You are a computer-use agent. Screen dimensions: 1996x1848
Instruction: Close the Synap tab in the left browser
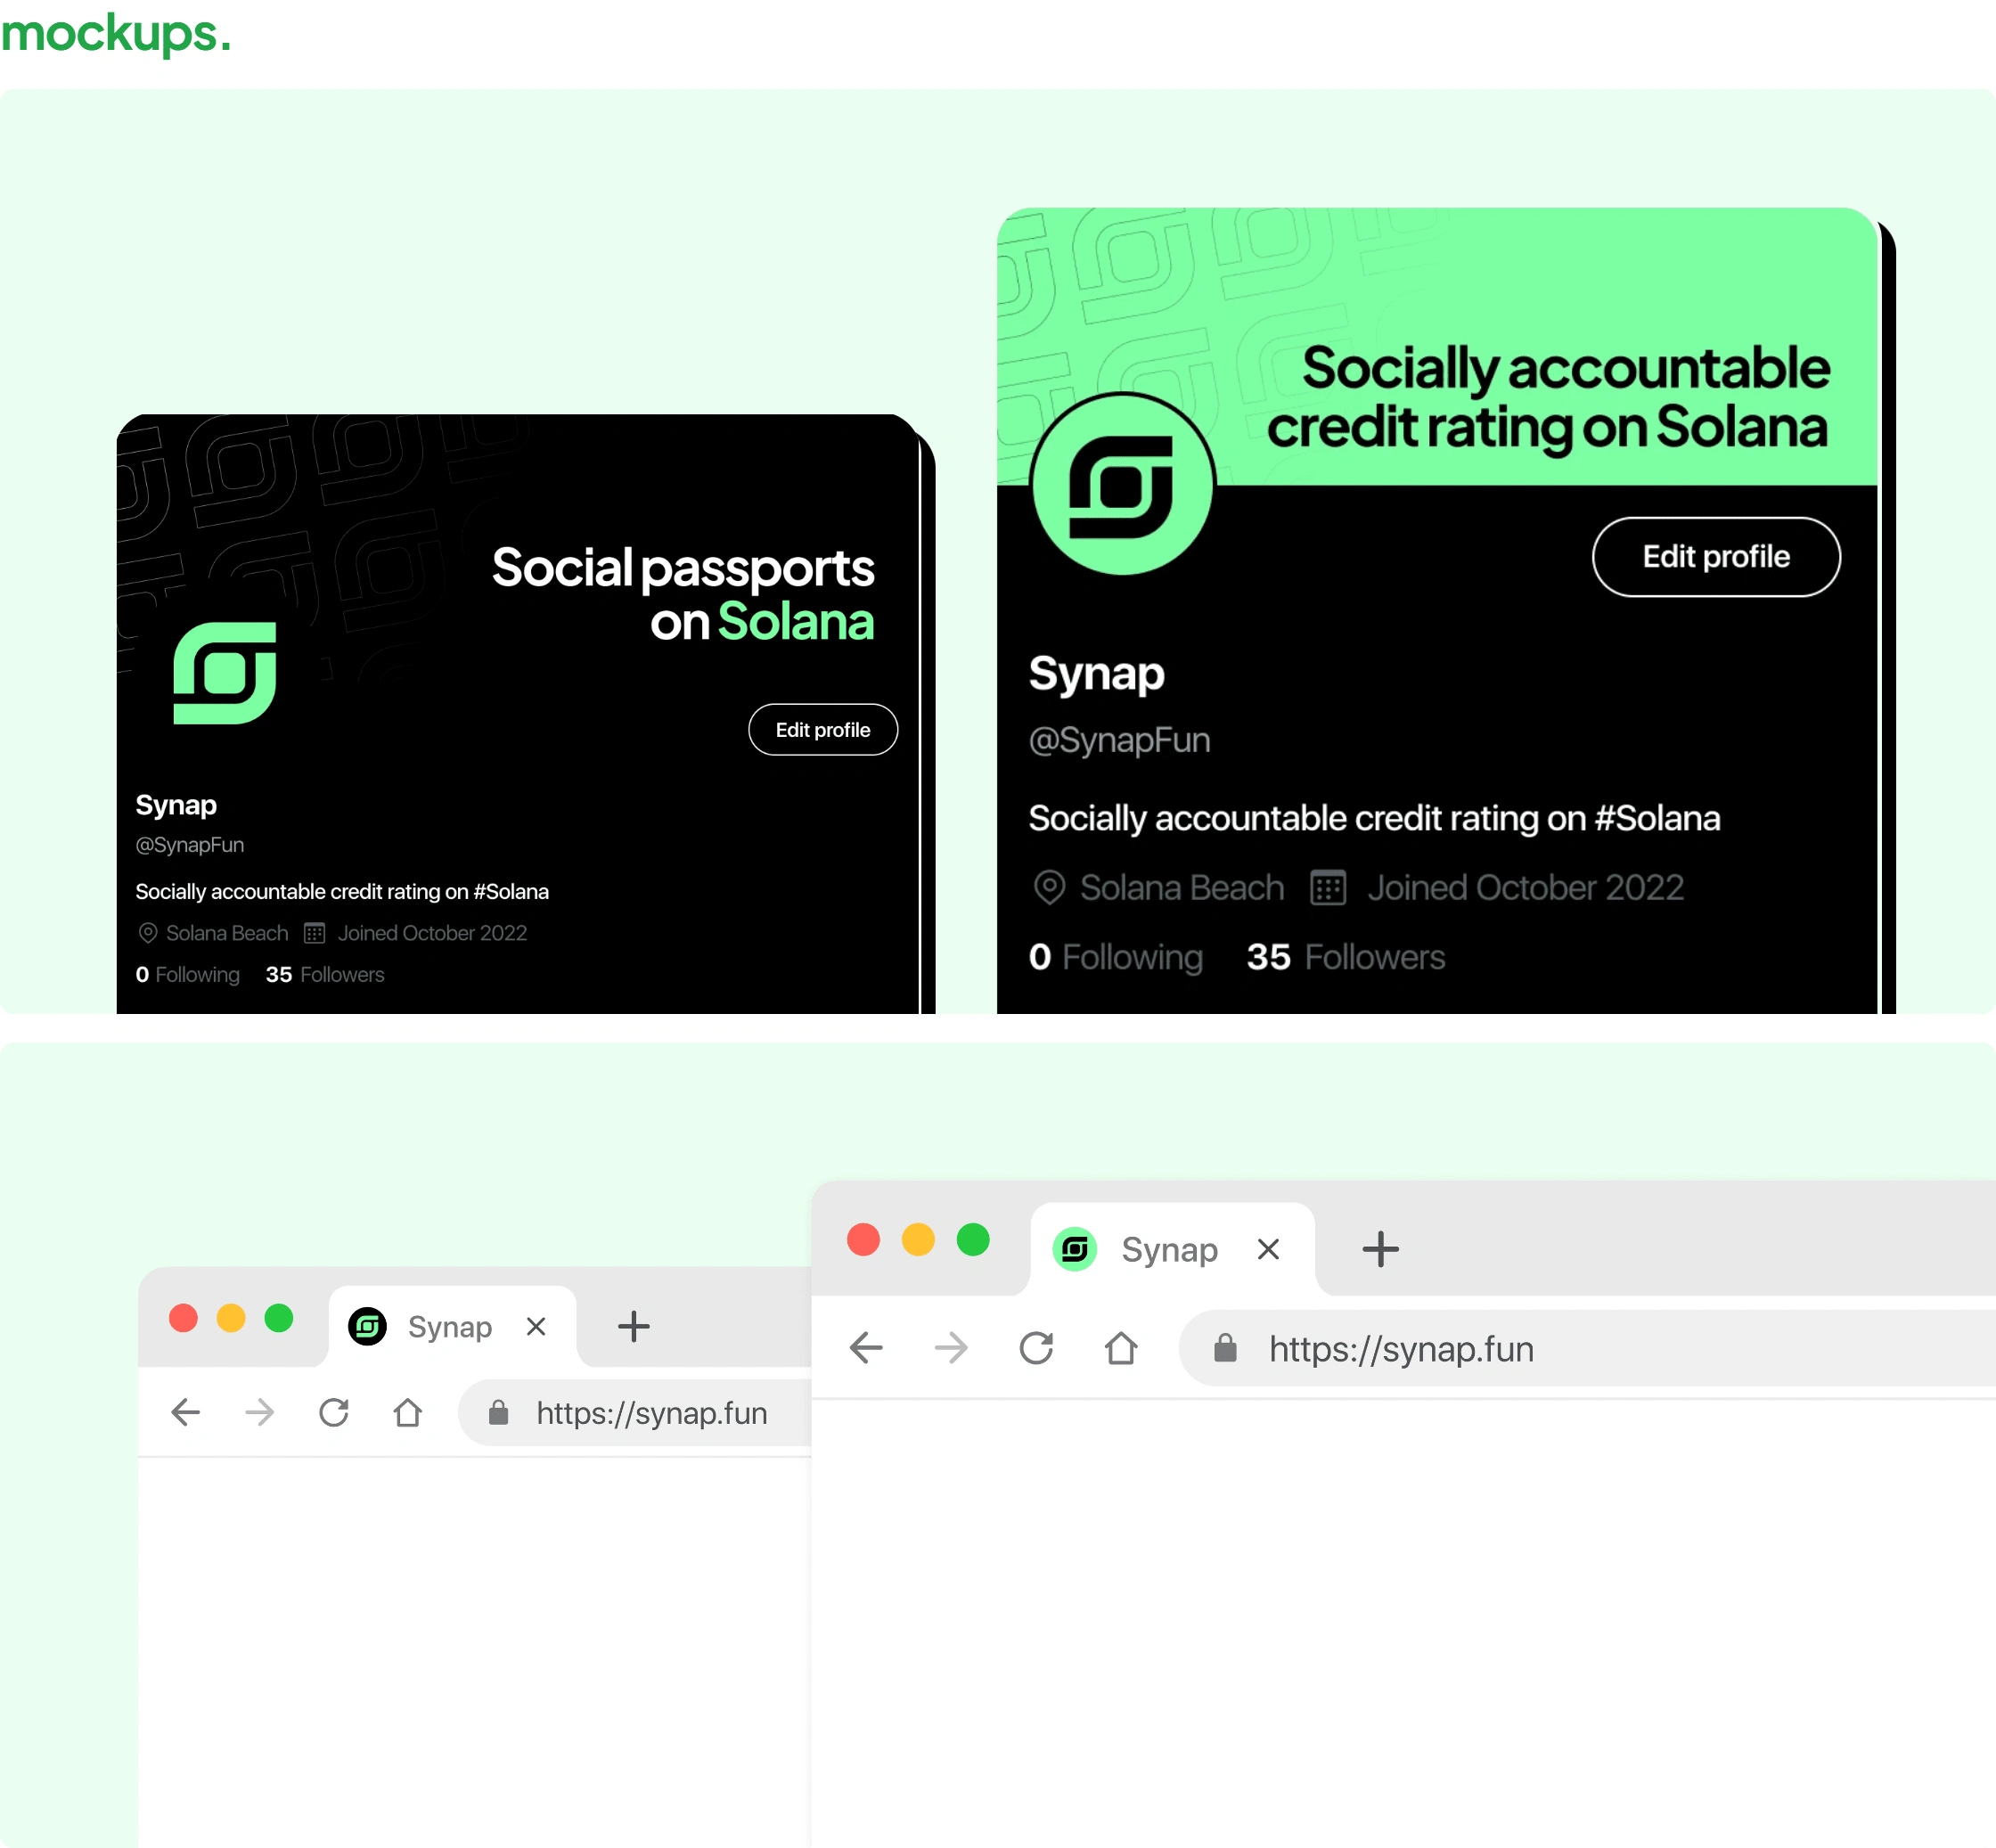(x=536, y=1327)
